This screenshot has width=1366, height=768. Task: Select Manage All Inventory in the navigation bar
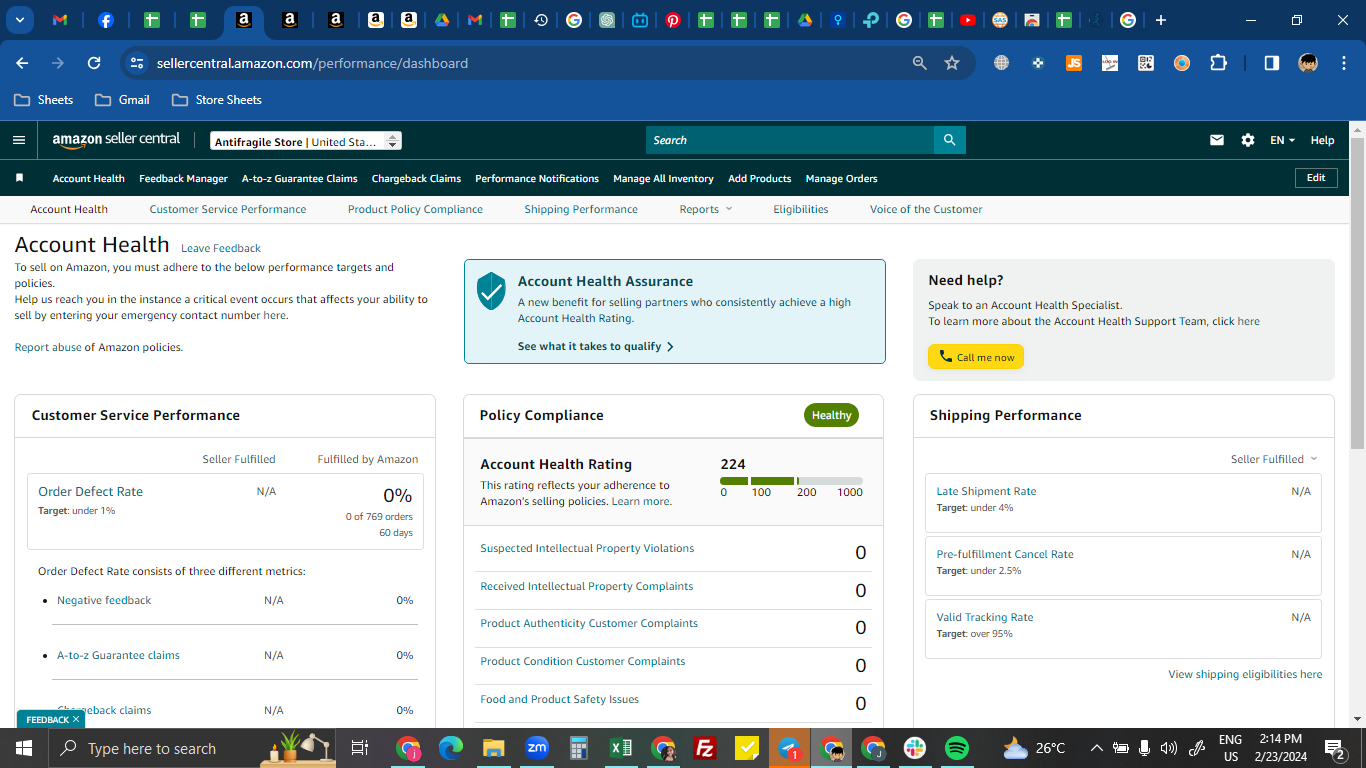663,178
